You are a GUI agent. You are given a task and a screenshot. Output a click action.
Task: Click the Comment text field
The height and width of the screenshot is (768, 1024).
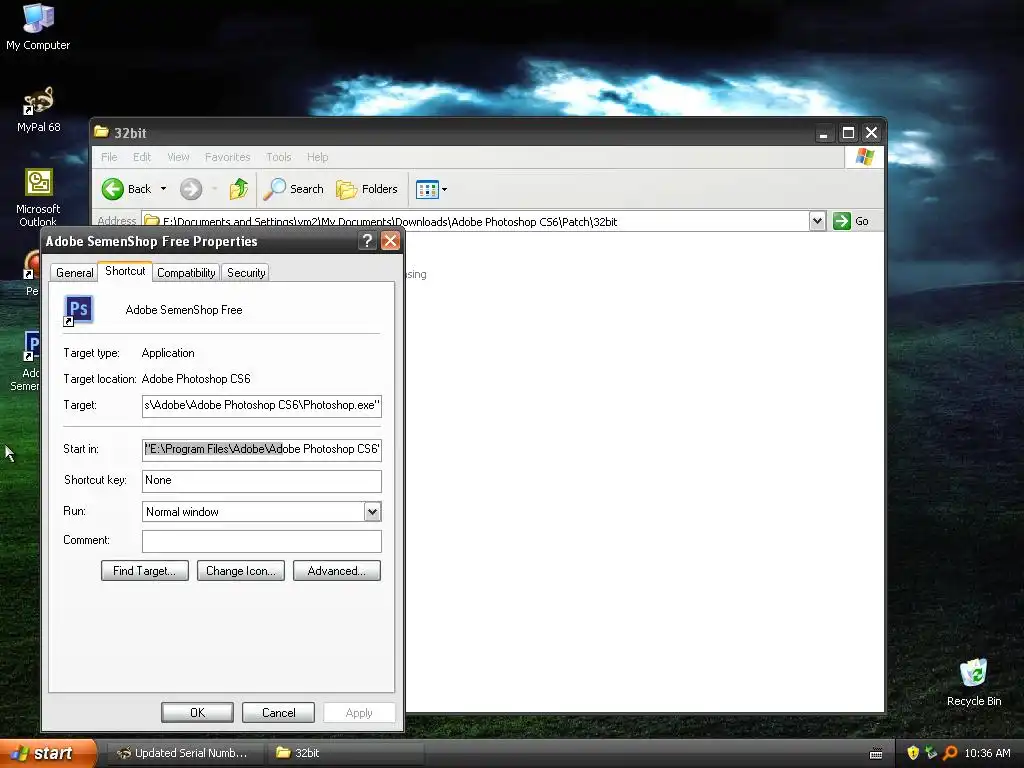point(262,541)
